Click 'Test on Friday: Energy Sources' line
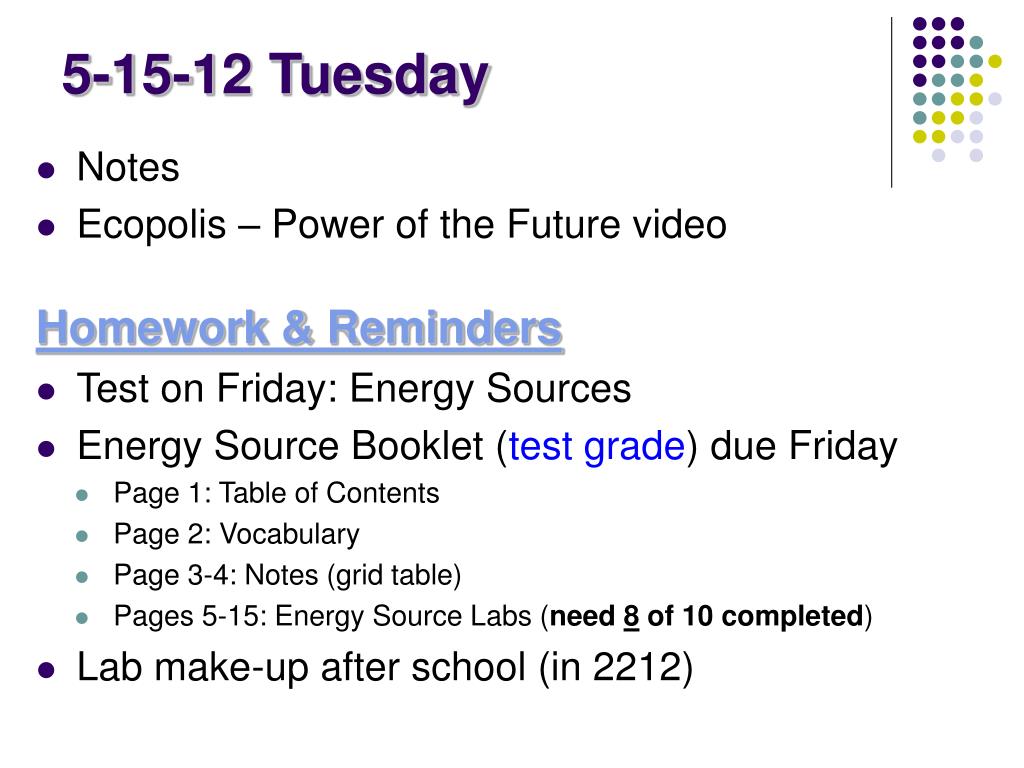The width and height of the screenshot is (1024, 768). click(x=354, y=389)
